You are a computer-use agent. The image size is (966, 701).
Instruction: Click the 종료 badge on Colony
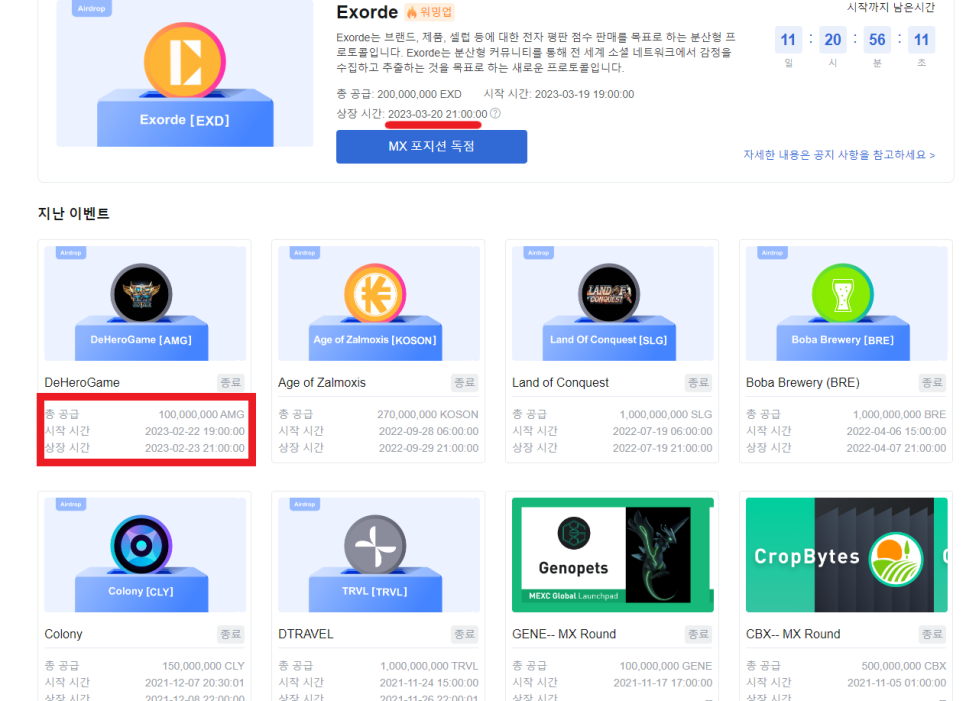tap(231, 634)
